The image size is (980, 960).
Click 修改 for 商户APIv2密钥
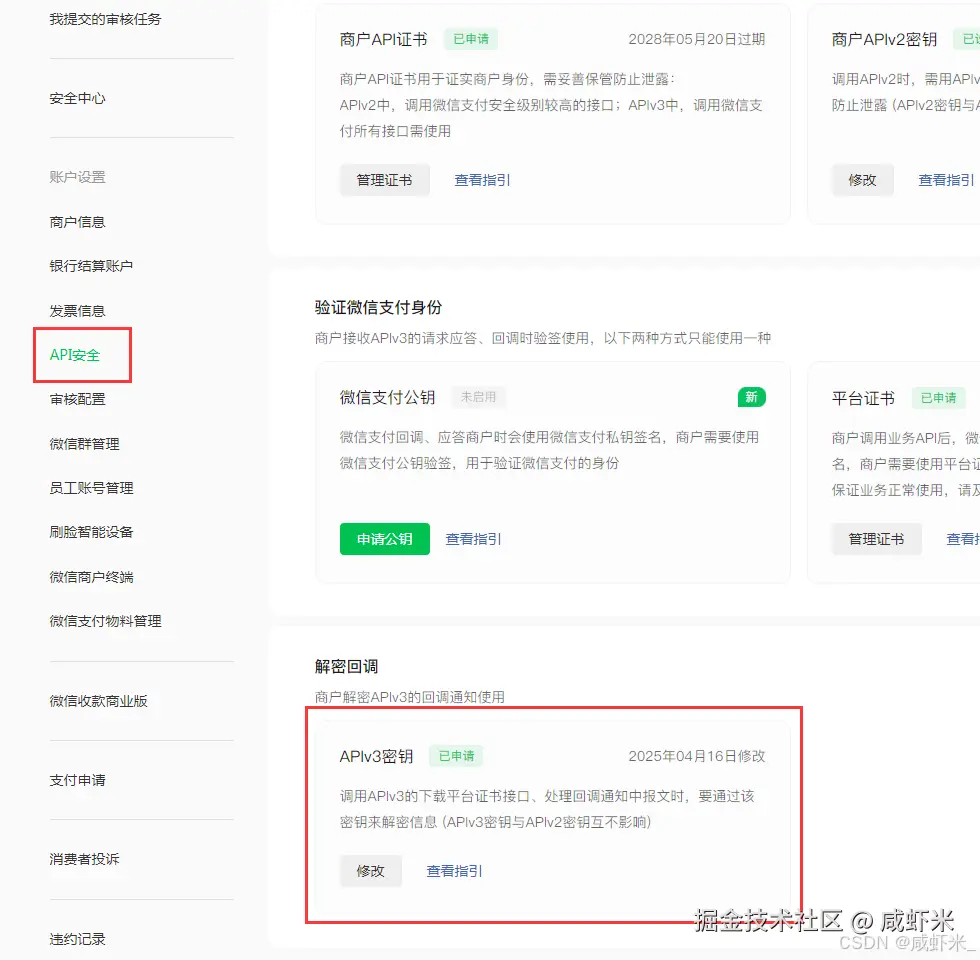(863, 180)
